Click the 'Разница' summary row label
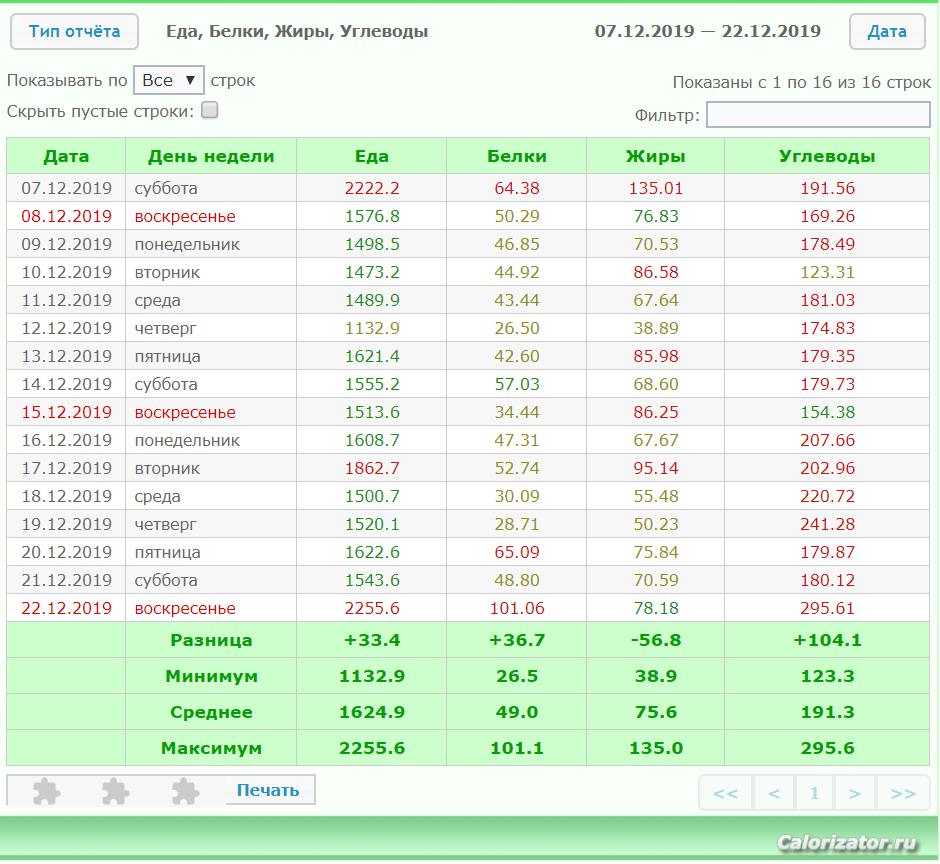940x864 pixels. pos(211,640)
